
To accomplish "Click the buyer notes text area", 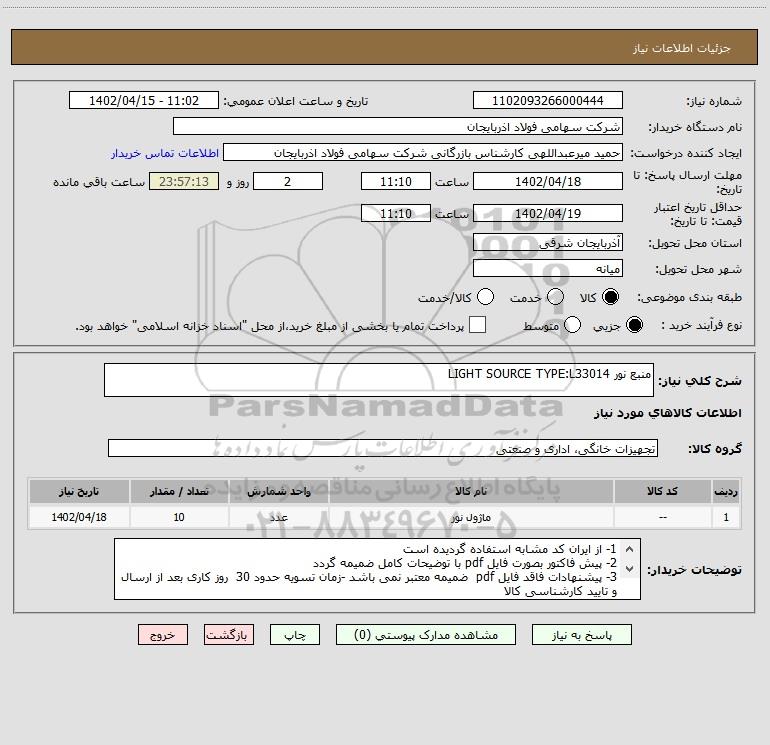I will (377, 569).
